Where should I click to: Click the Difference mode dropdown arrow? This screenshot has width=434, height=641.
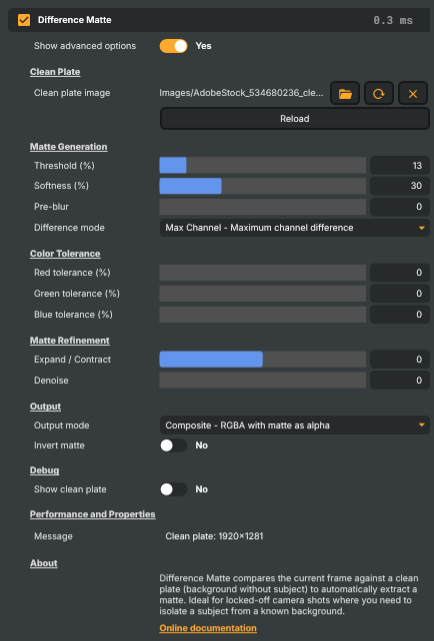[x=422, y=228]
